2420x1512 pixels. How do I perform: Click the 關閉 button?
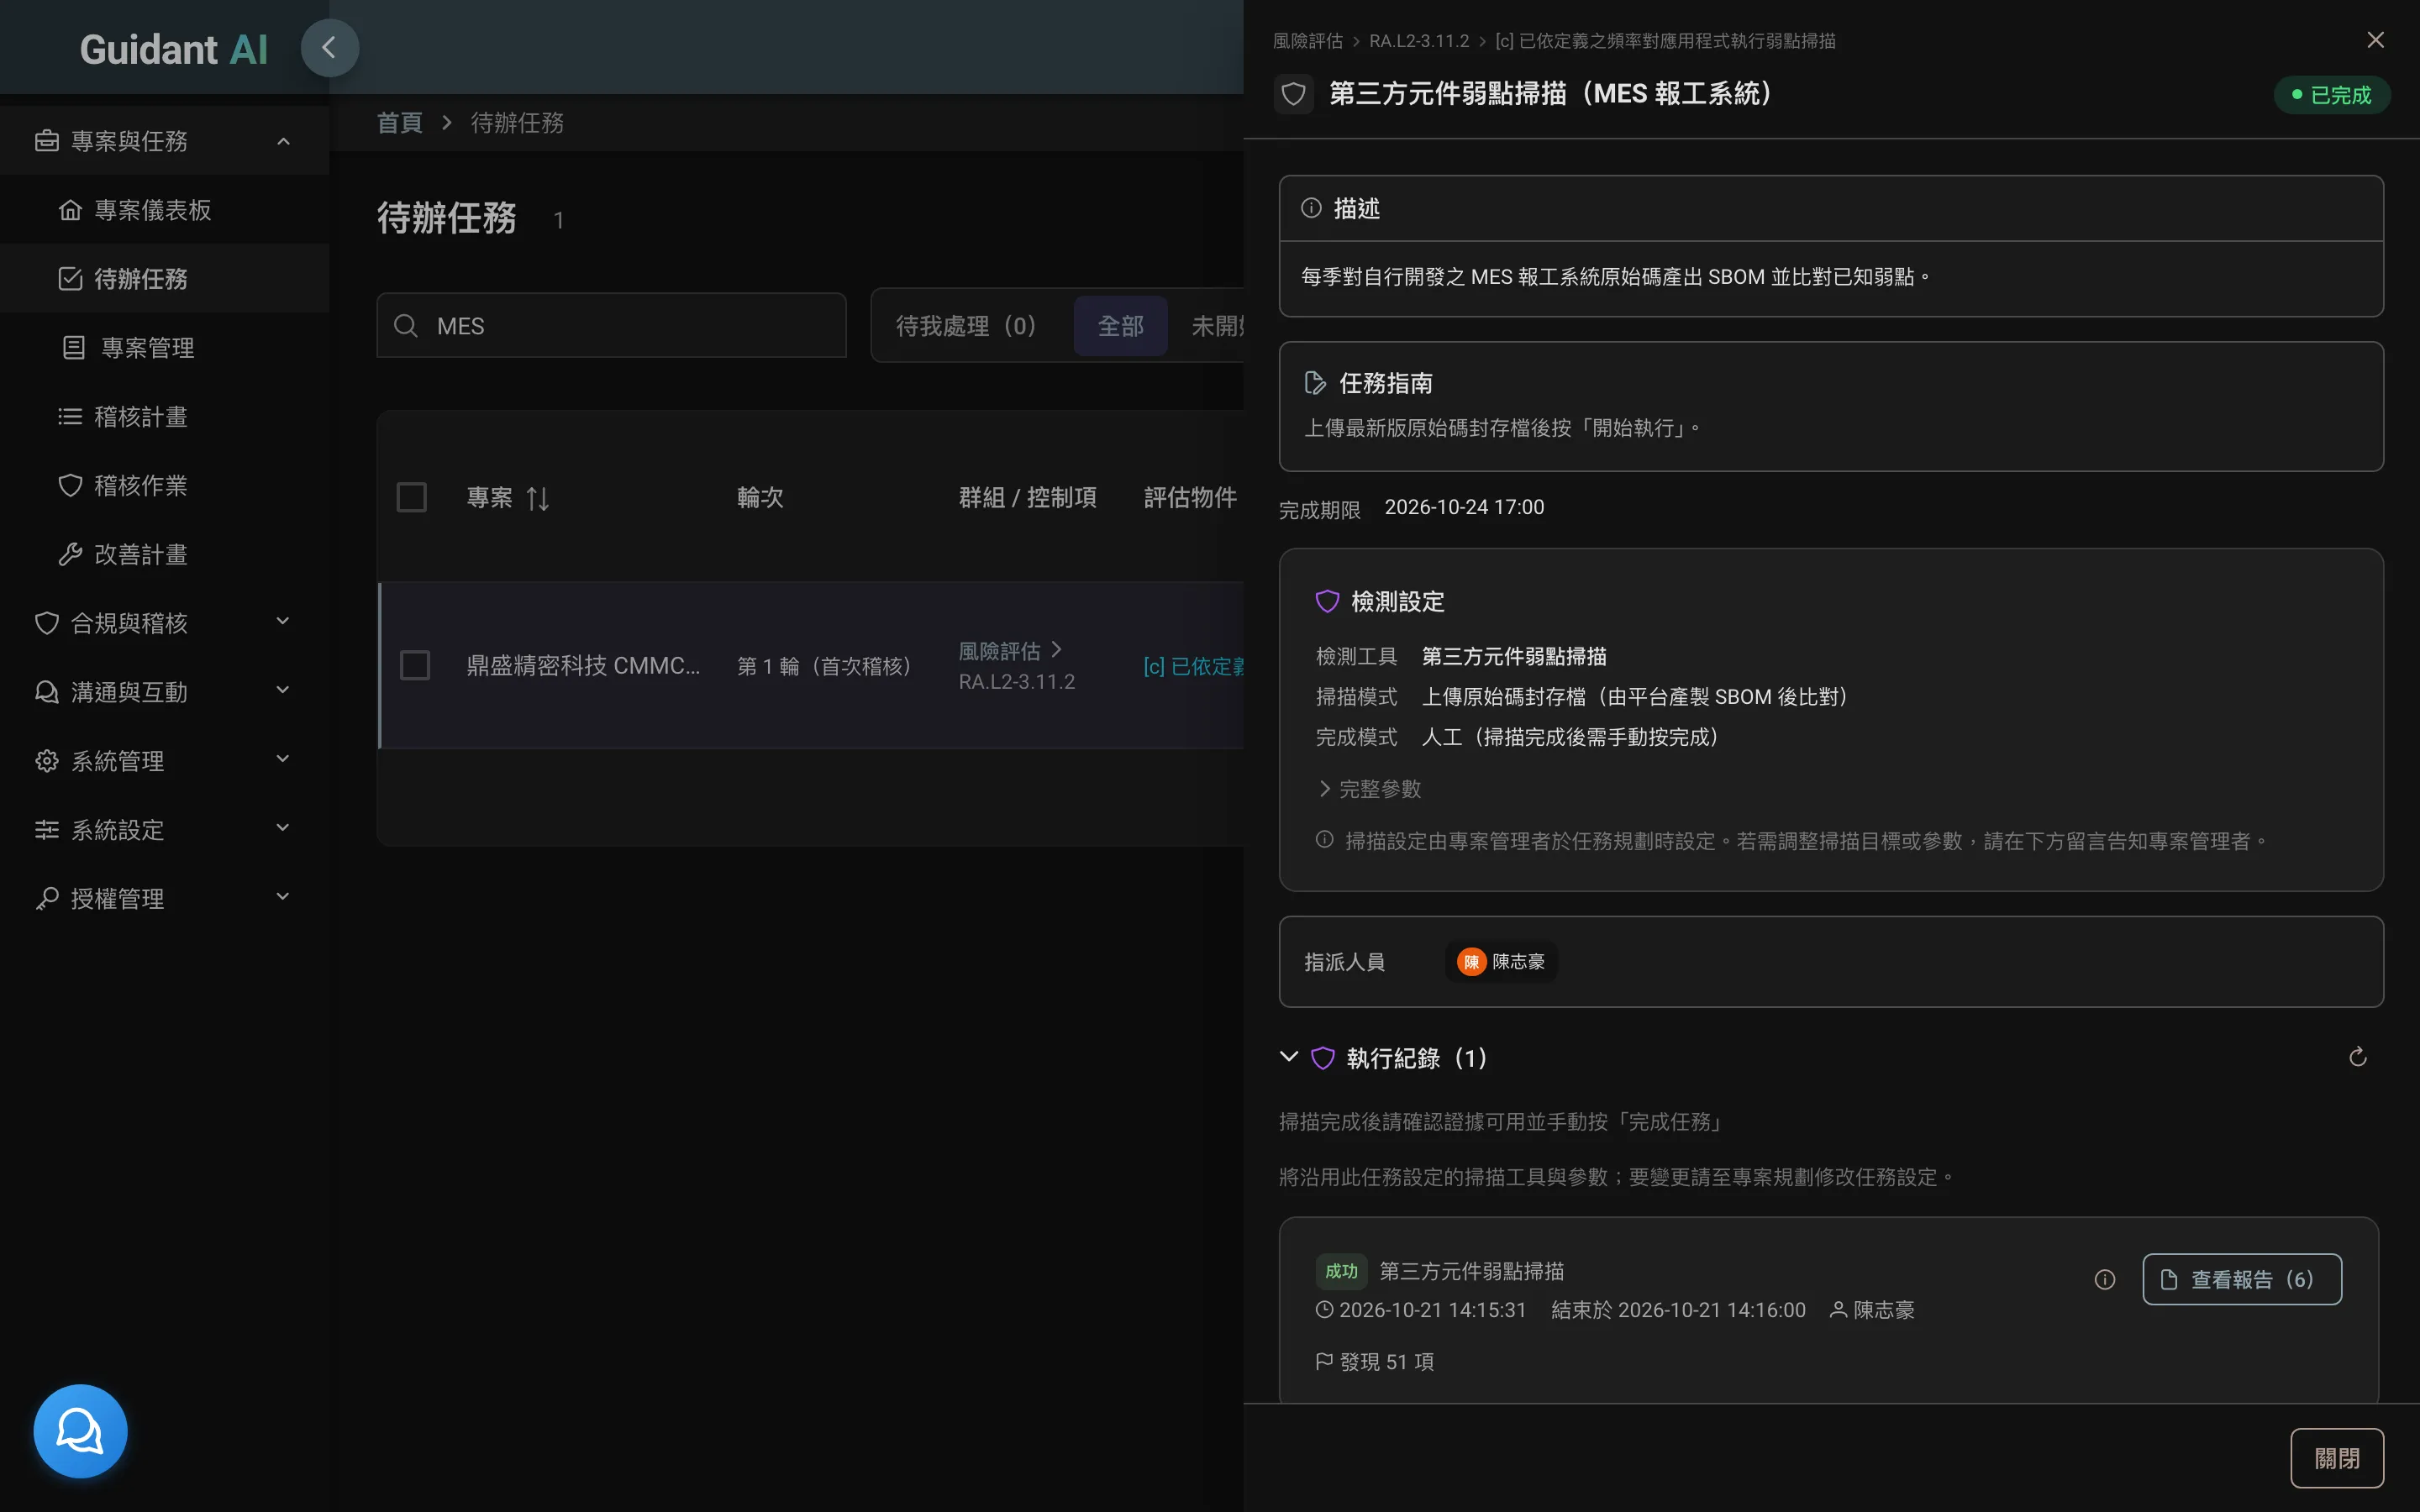(x=2337, y=1458)
